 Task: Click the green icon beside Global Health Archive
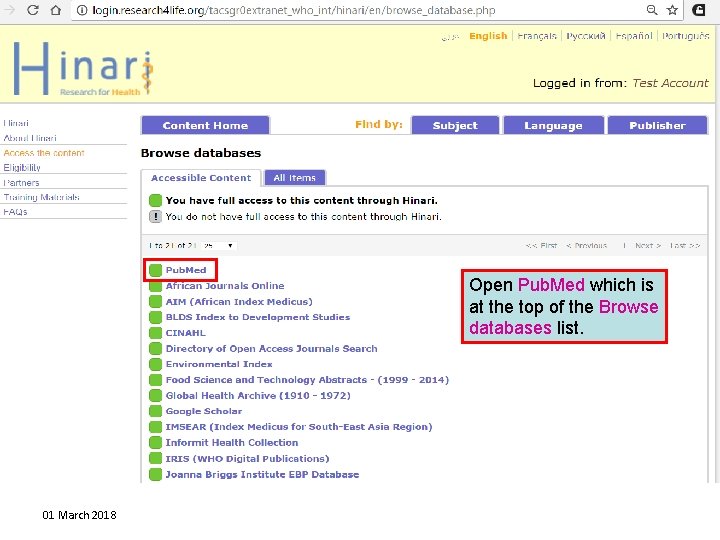coord(156,396)
